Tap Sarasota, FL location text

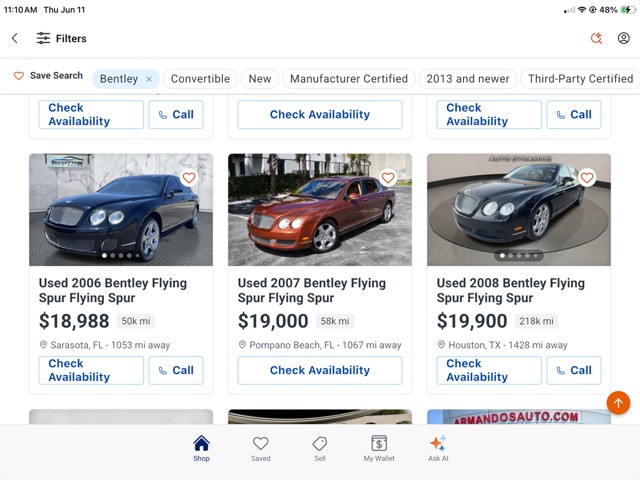coord(110,345)
